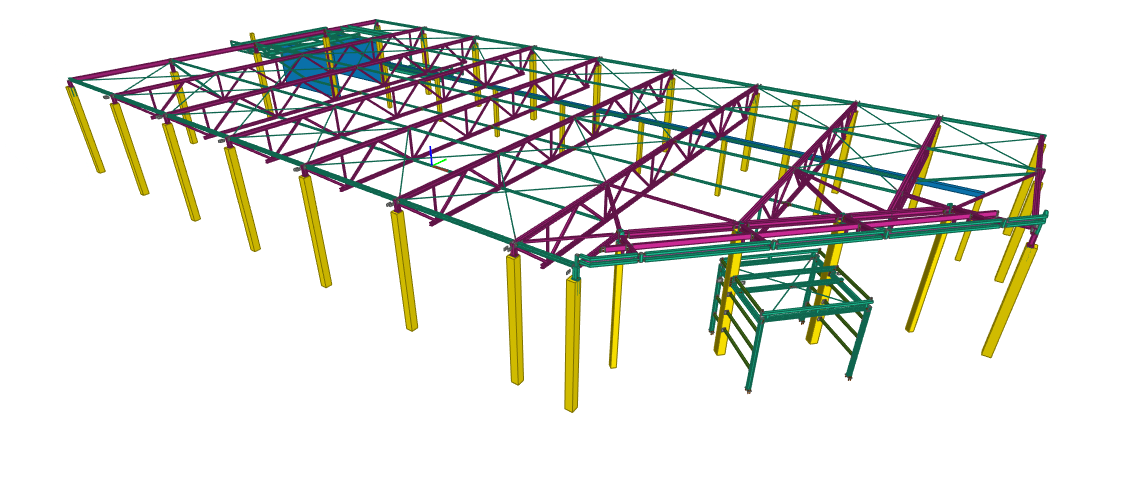Click the column just left of front corner
Screen dimensions: 1121x497
coord(515,320)
